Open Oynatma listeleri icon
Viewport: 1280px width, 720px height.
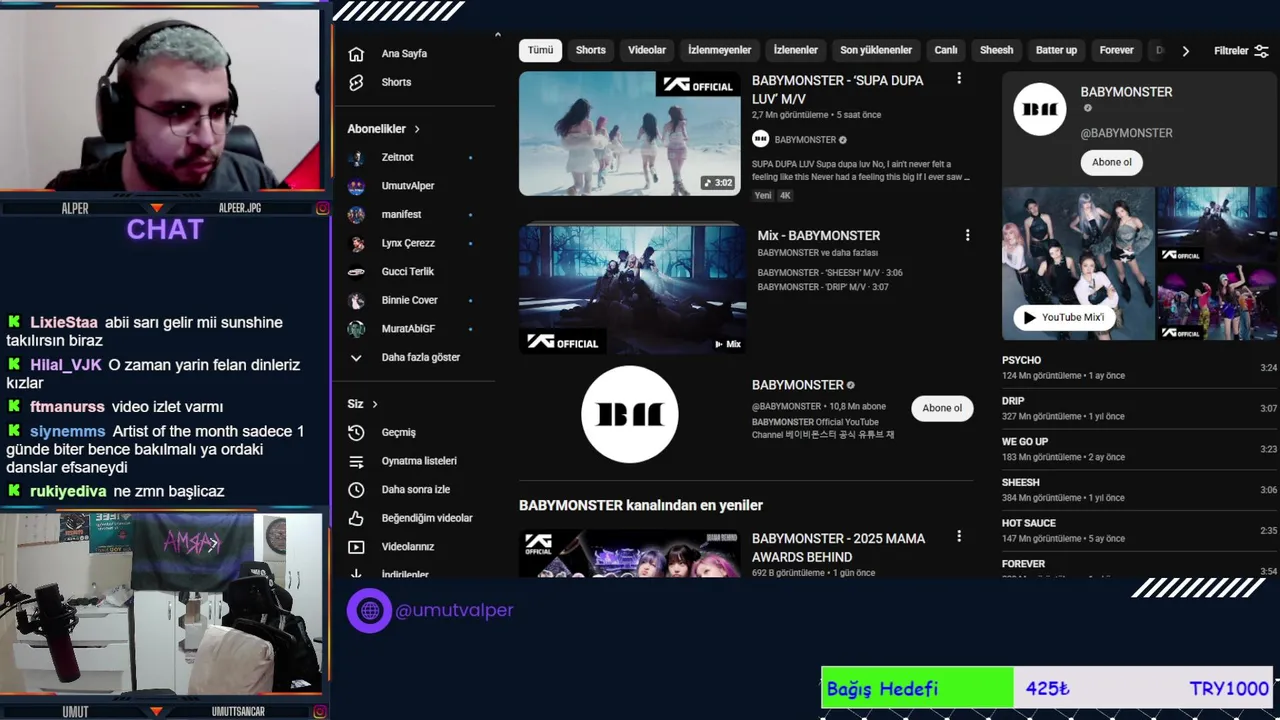tap(356, 461)
